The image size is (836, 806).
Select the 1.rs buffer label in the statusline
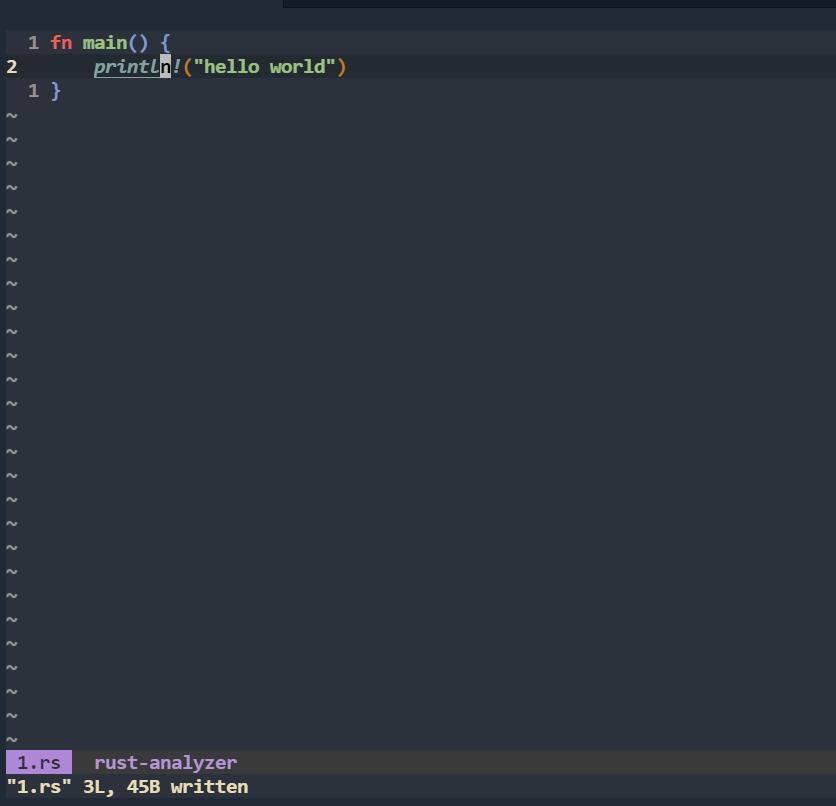click(38, 762)
